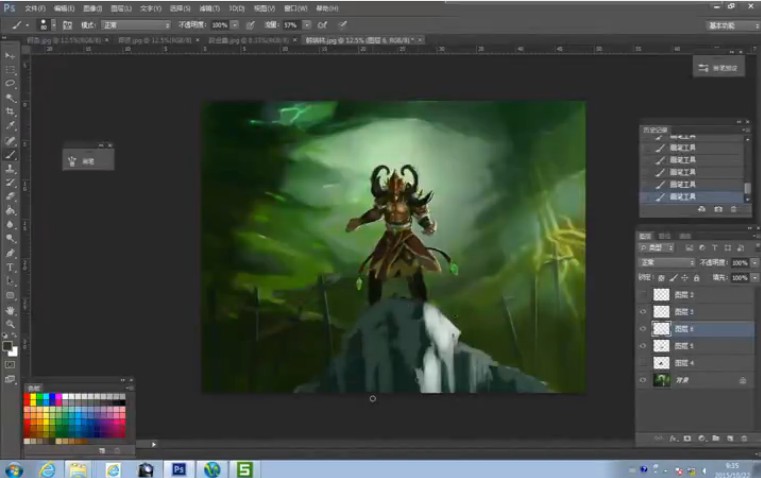This screenshot has width=761, height=478.
Task: Toggle pressure for opacity button
Action: click(250, 25)
